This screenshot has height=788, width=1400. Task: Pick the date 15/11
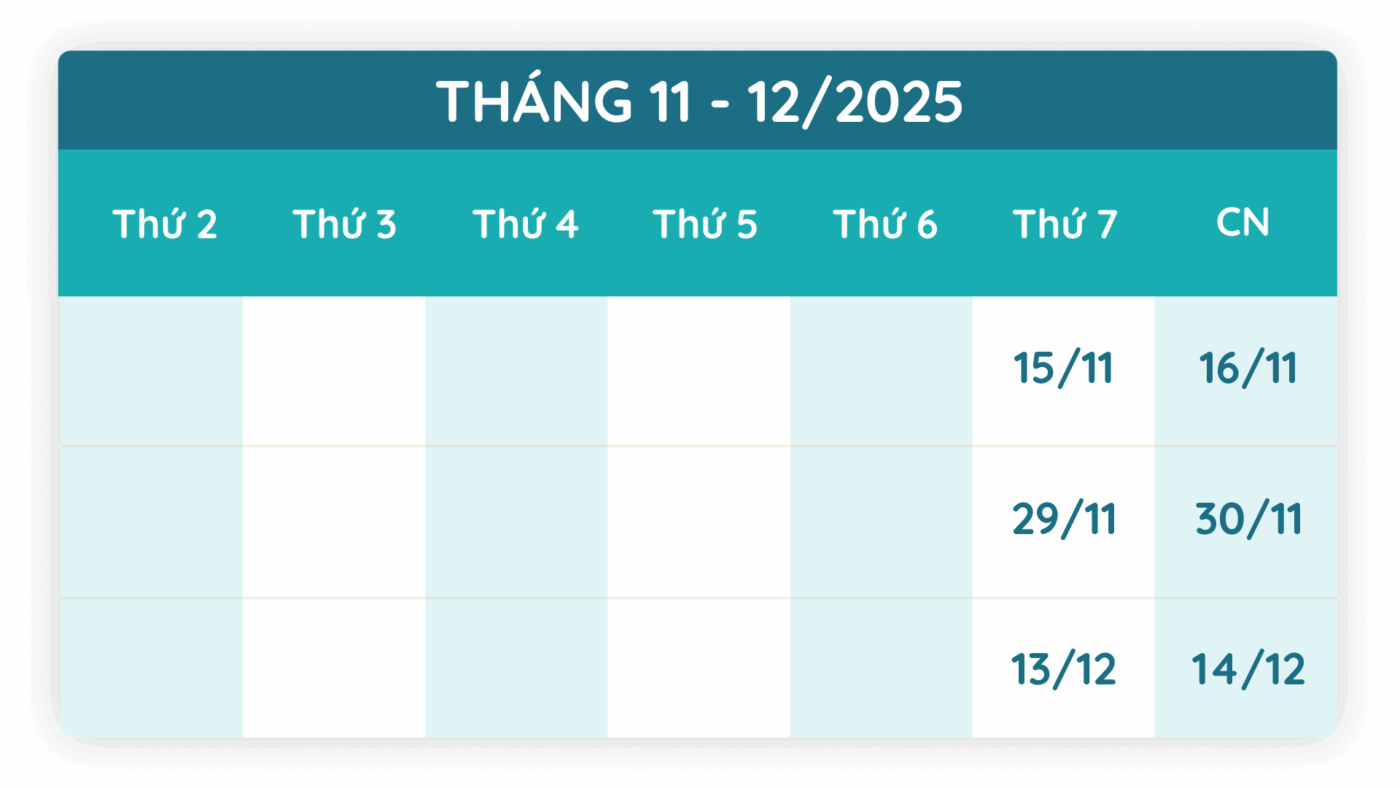coord(1063,369)
